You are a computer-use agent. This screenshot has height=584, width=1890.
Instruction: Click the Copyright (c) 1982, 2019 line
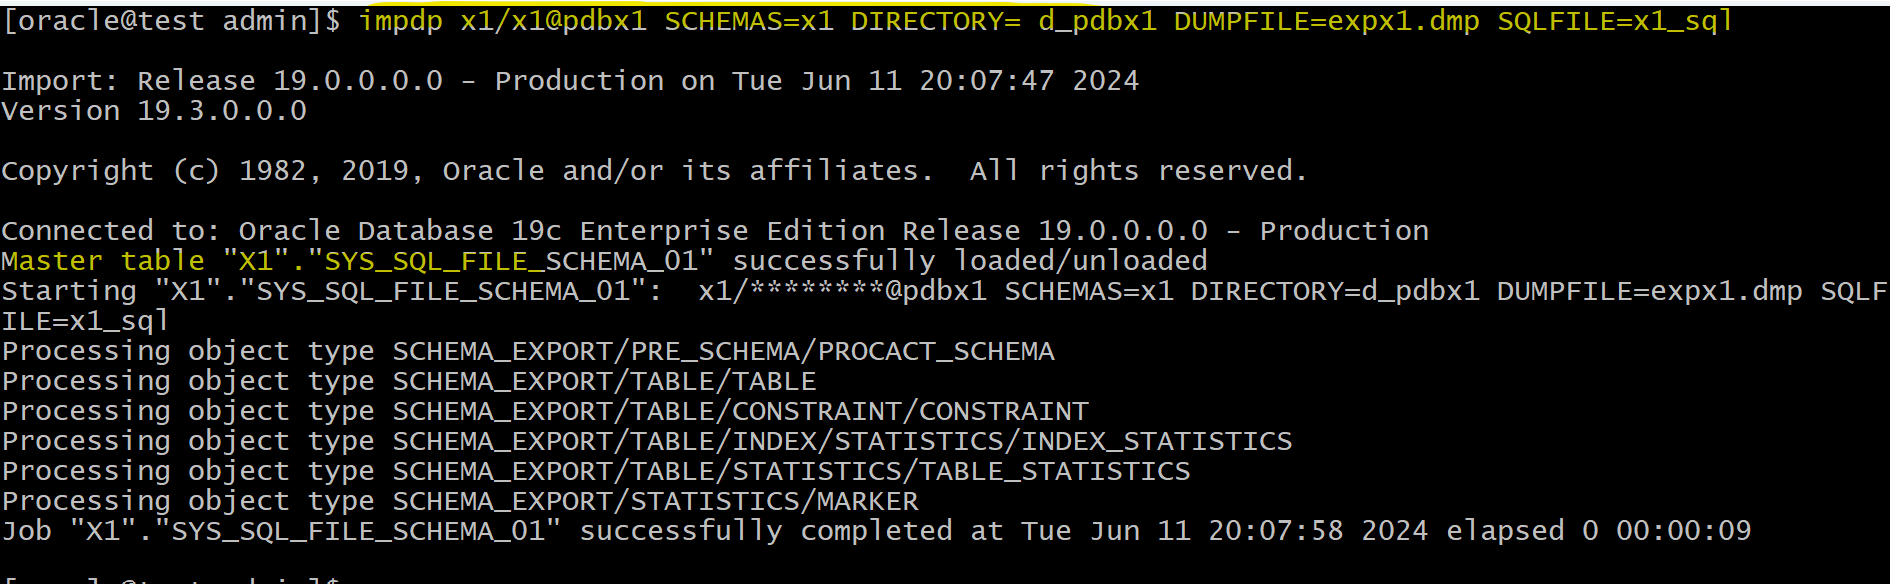(654, 171)
